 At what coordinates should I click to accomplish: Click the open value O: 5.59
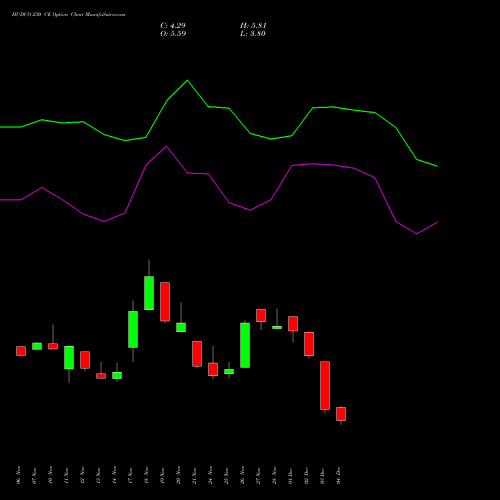click(x=173, y=33)
